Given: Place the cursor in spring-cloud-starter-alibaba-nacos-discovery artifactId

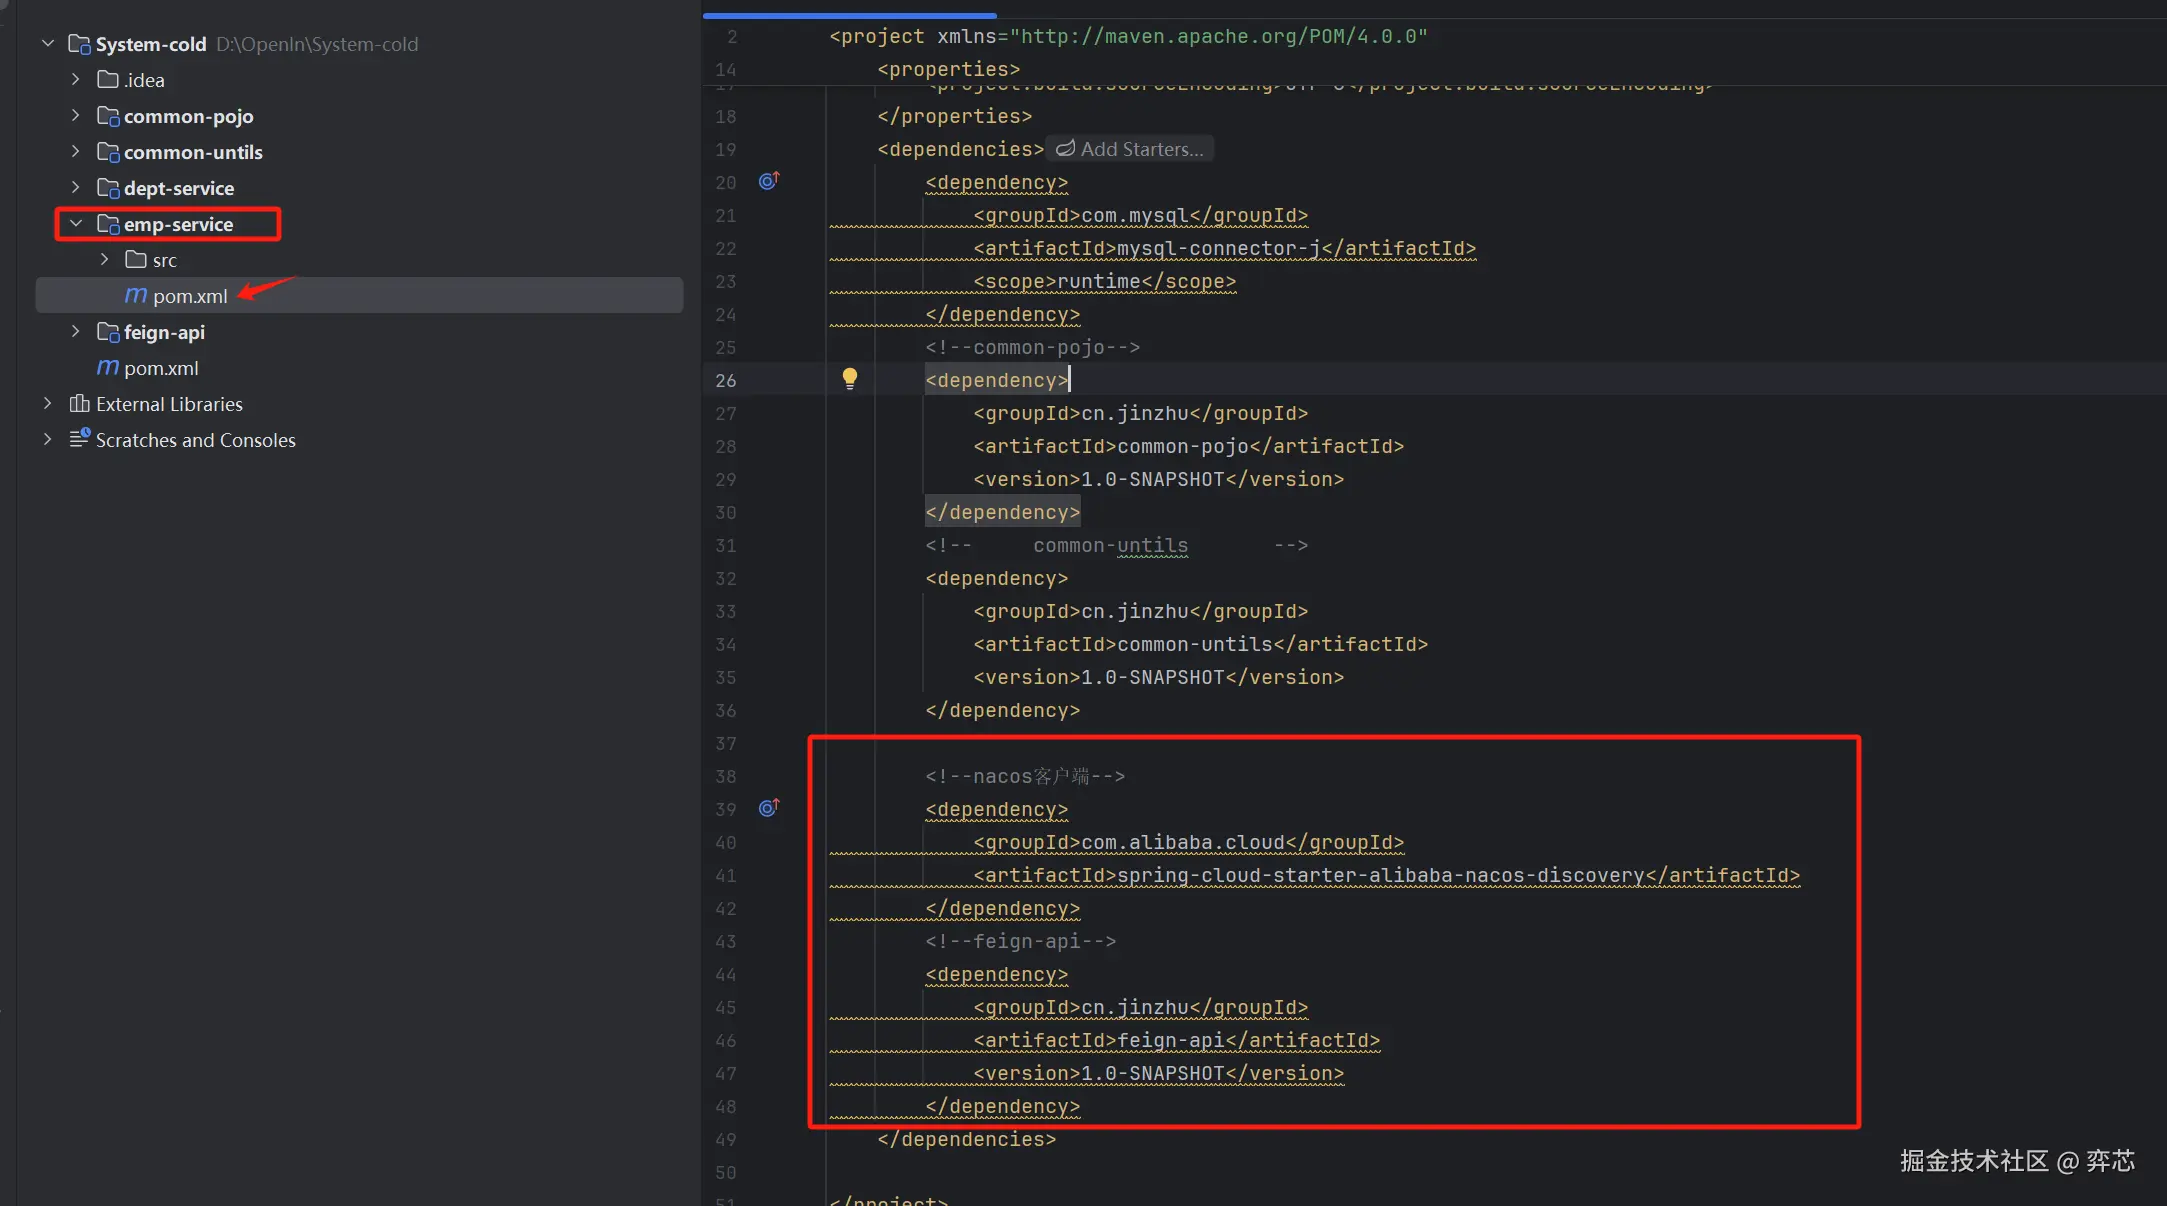Looking at the screenshot, I should tap(1380, 875).
